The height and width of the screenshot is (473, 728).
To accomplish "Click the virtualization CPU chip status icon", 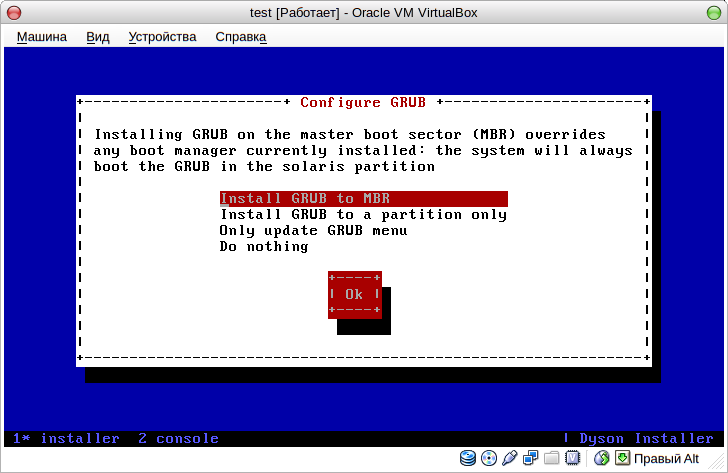I will tap(573, 458).
